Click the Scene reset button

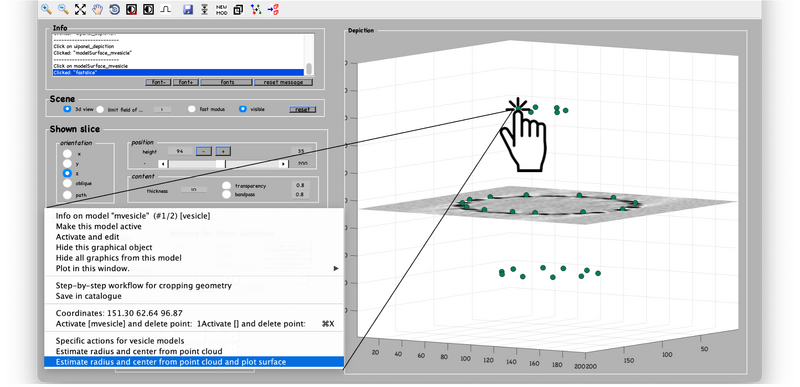[x=303, y=110]
